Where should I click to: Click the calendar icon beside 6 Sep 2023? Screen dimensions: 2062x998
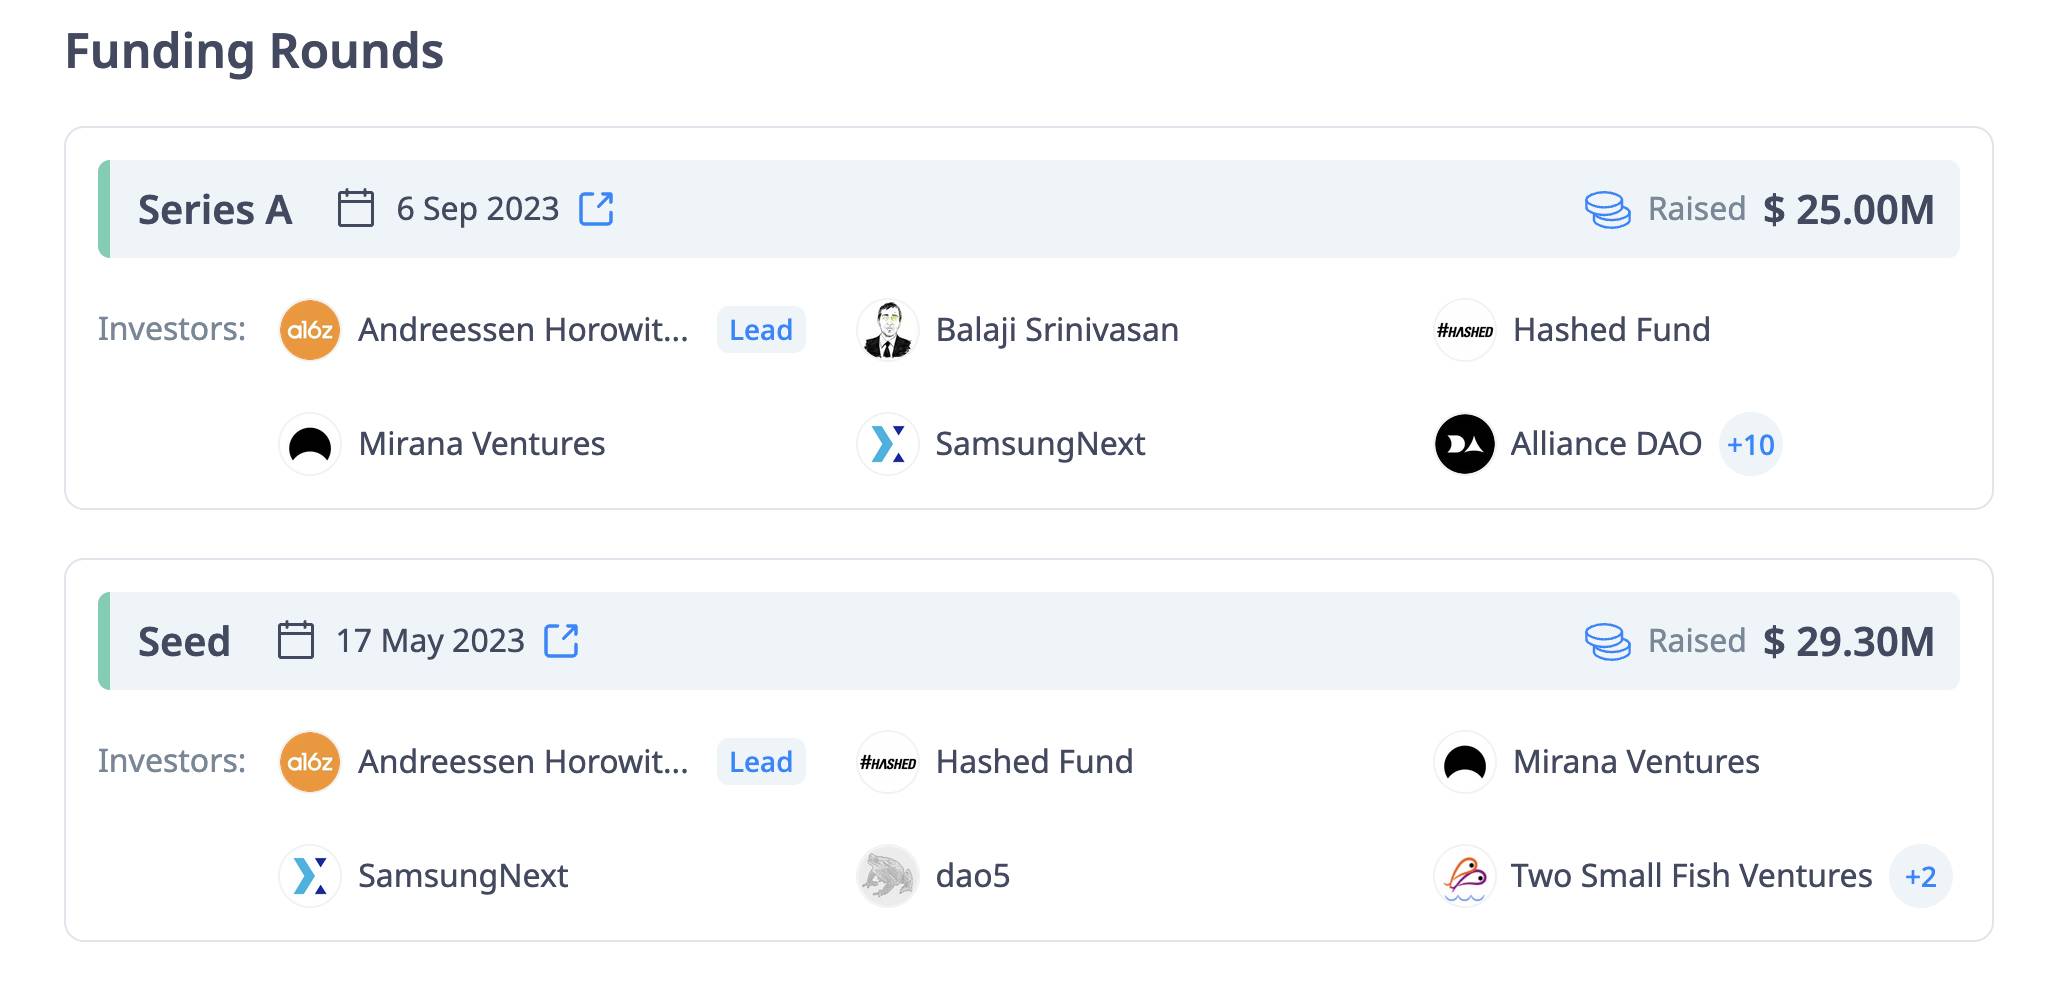(x=356, y=208)
